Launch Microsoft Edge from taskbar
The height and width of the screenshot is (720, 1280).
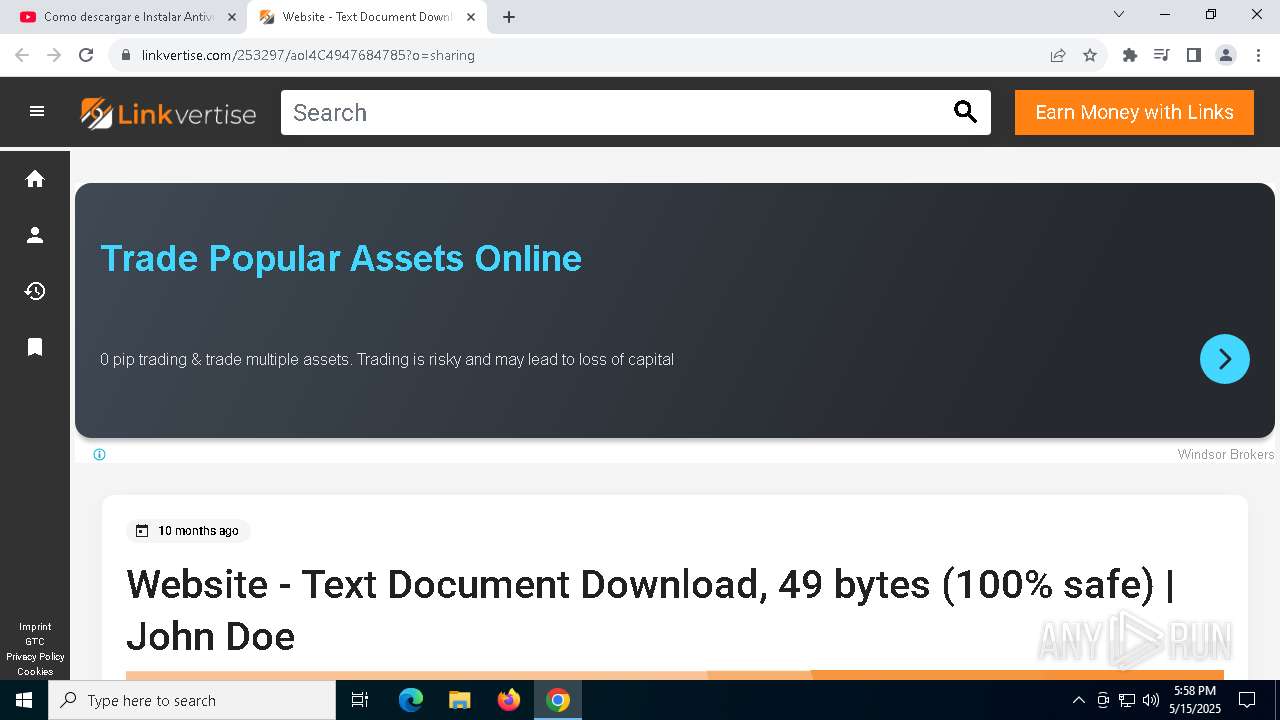pyautogui.click(x=411, y=700)
